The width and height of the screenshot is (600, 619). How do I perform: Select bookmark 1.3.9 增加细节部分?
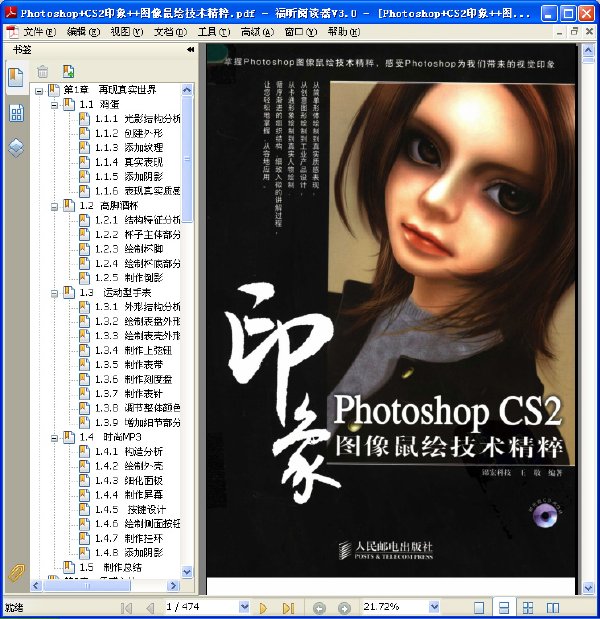pos(138,423)
